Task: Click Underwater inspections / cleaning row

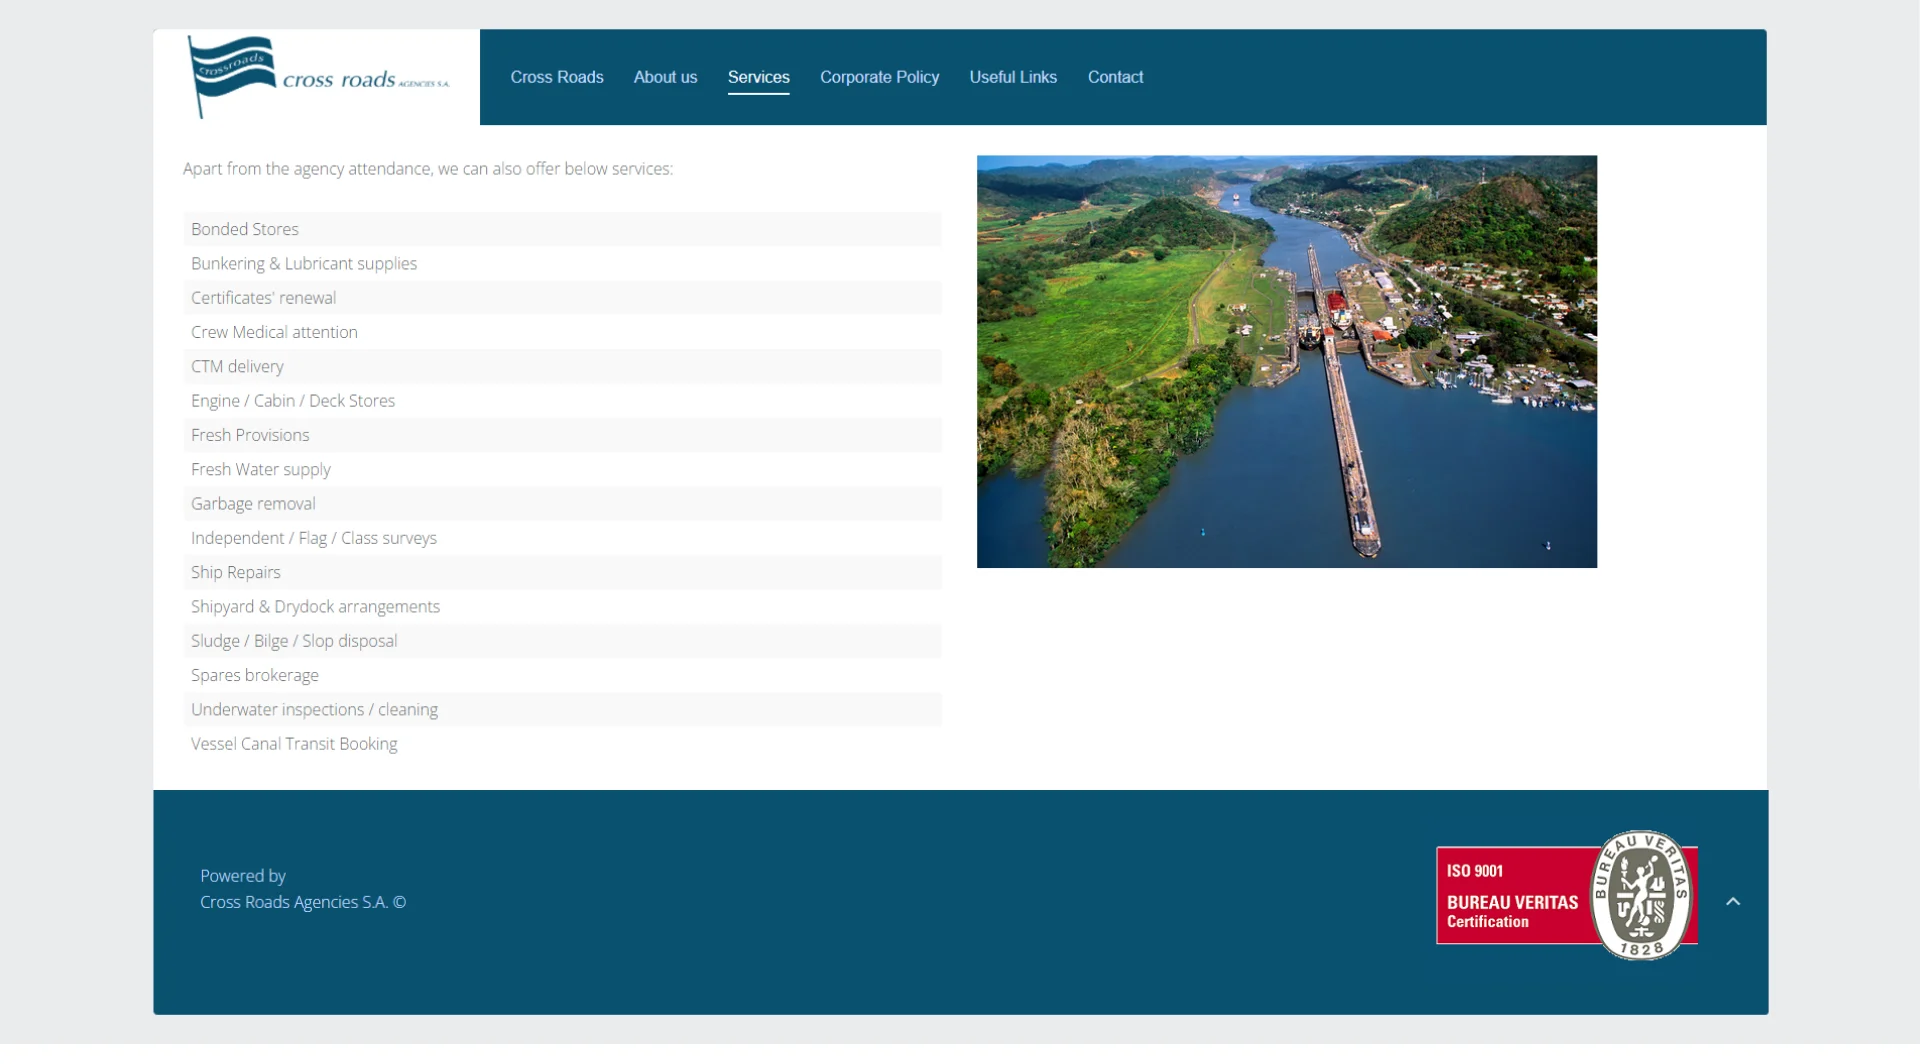Action: click(563, 710)
